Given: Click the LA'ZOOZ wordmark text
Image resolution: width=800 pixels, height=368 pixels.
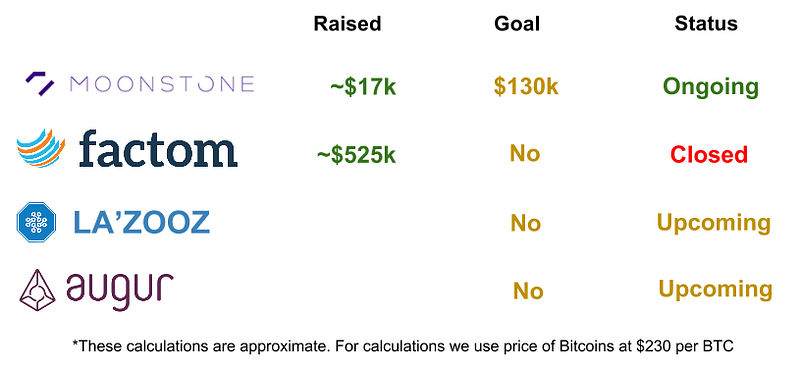Looking at the screenshot, I should pos(142,223).
